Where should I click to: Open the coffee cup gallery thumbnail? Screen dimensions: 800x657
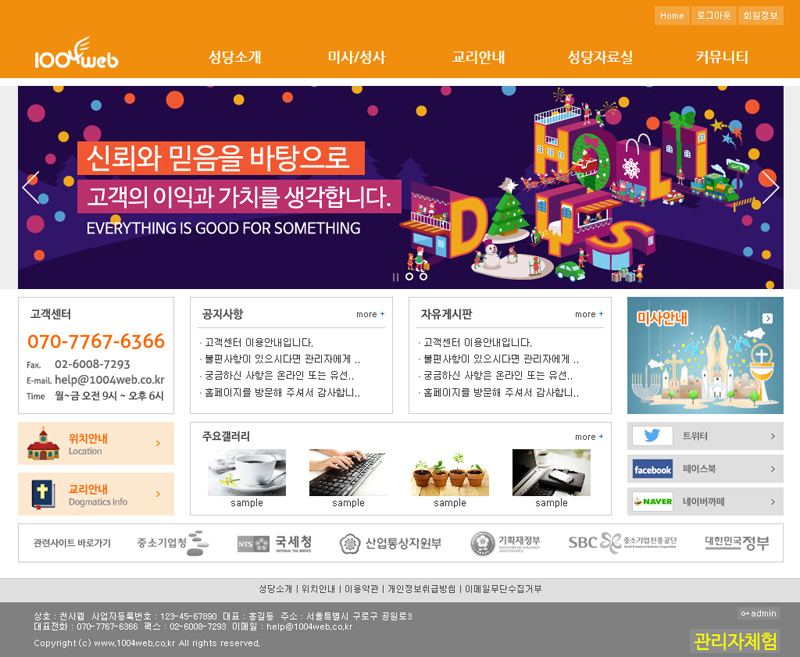(246, 473)
